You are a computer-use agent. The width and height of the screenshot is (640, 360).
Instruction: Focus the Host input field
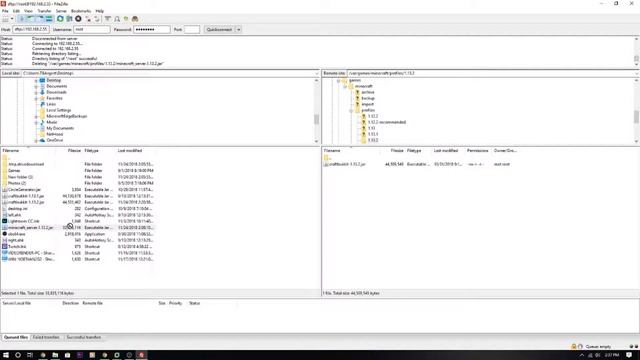pyautogui.click(x=31, y=29)
